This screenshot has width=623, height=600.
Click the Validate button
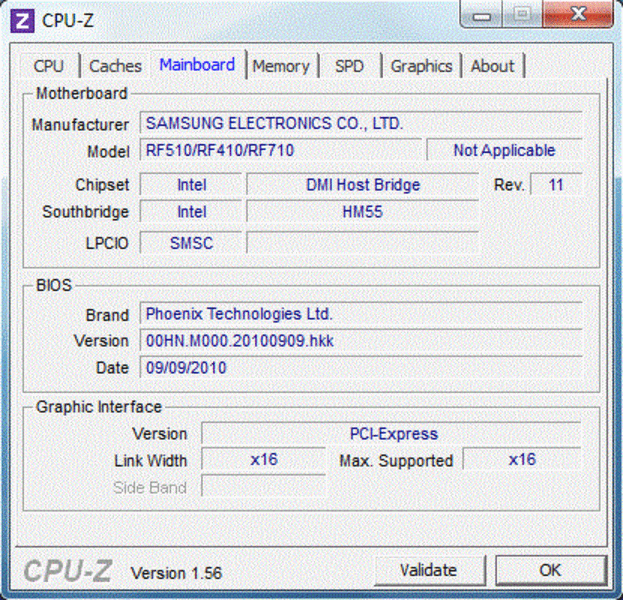(x=429, y=571)
